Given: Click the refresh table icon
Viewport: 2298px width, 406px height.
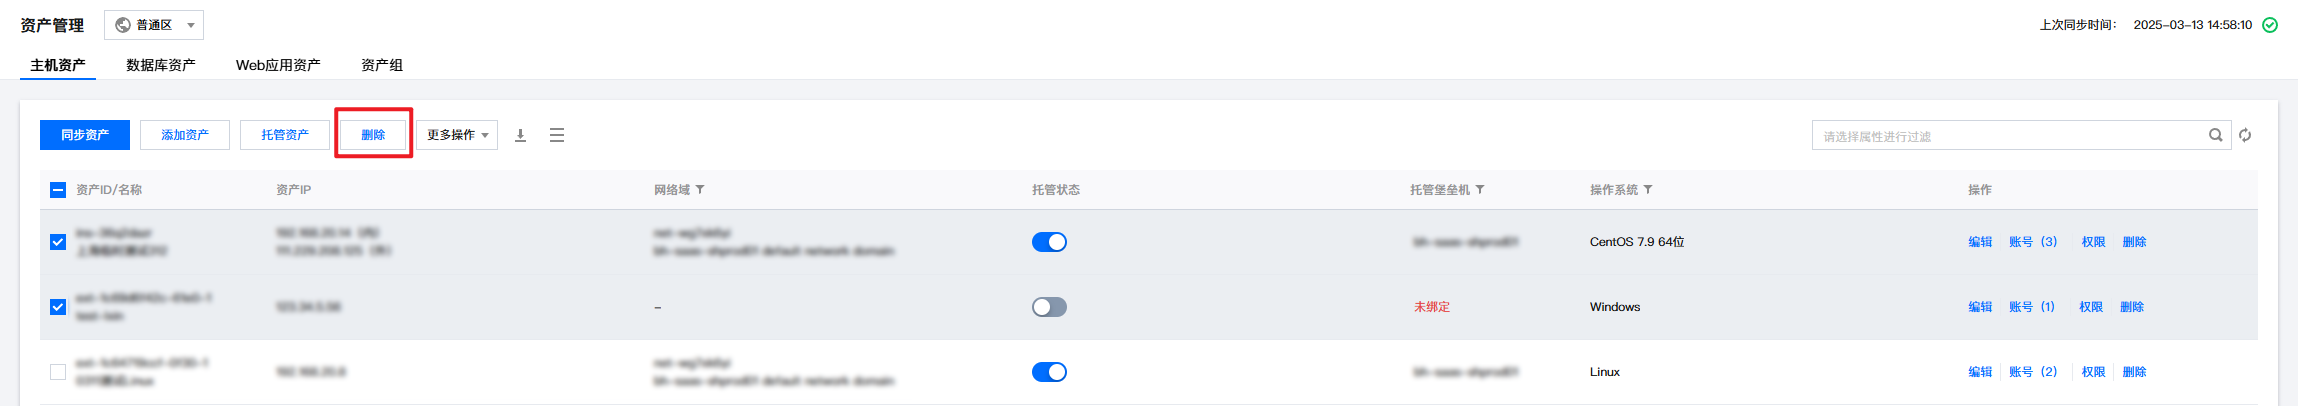Looking at the screenshot, I should 2245,135.
